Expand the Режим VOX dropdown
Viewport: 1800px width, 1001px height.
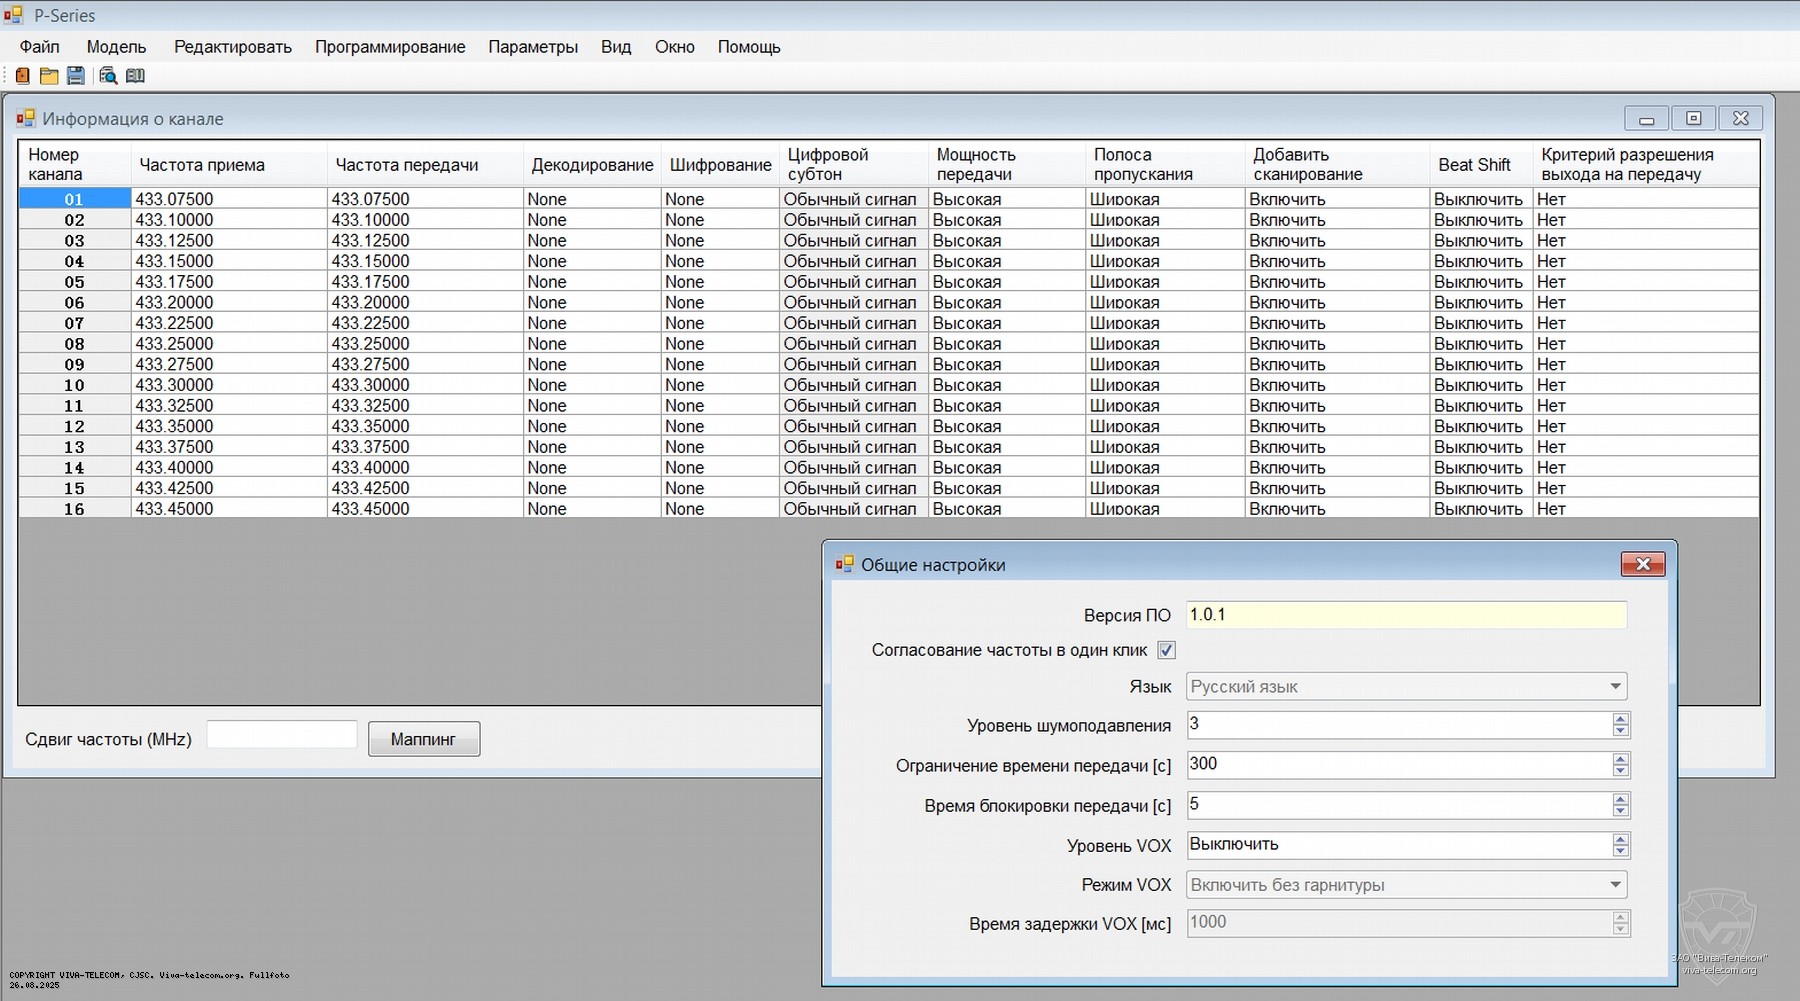(x=1614, y=885)
